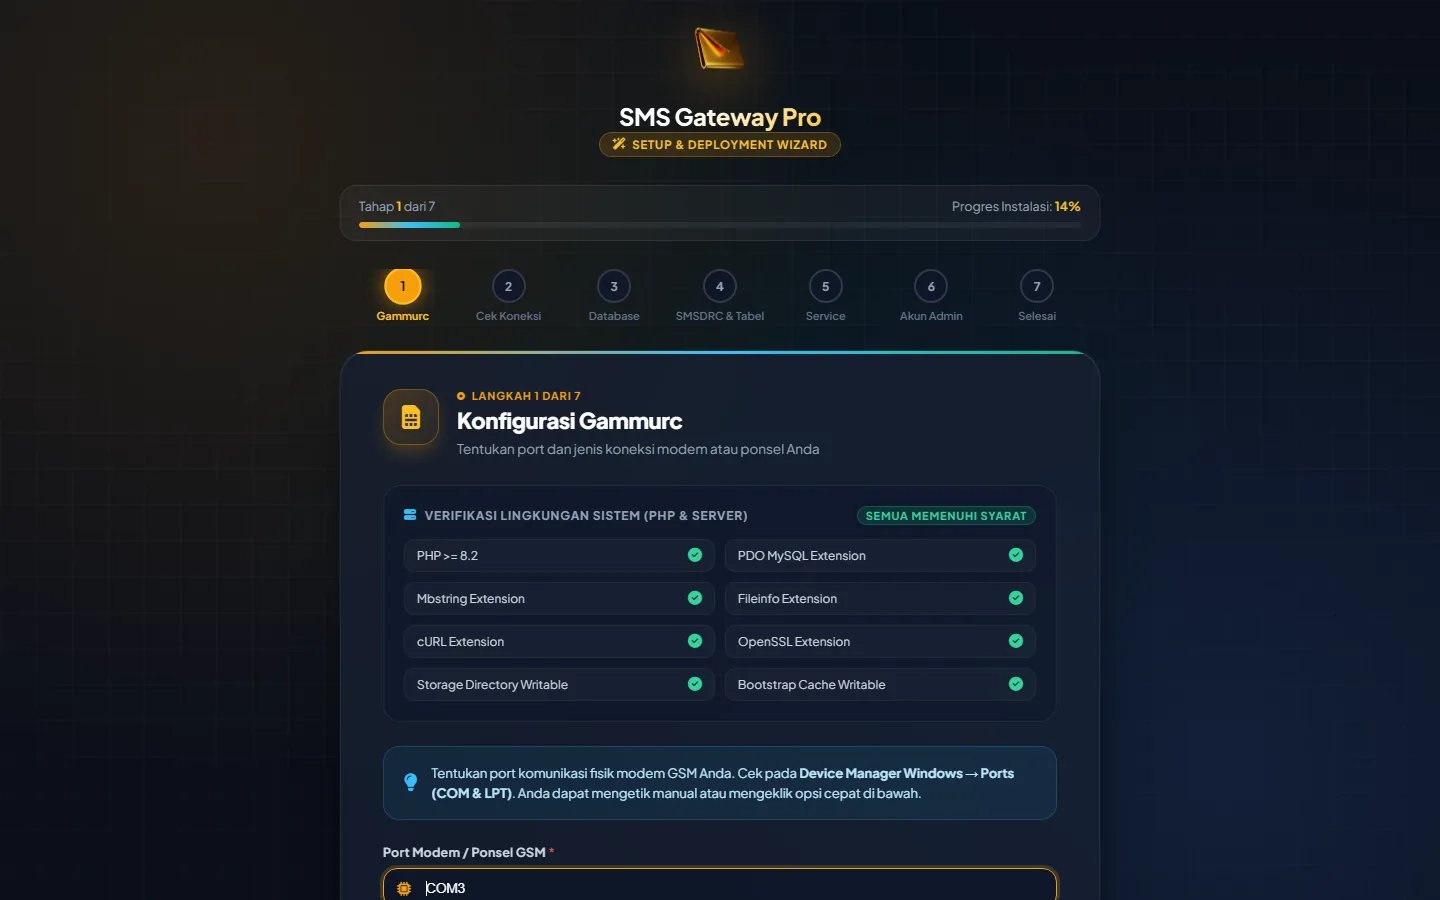Click the 'Tahap 1 dari 7' label

click(x=397, y=206)
